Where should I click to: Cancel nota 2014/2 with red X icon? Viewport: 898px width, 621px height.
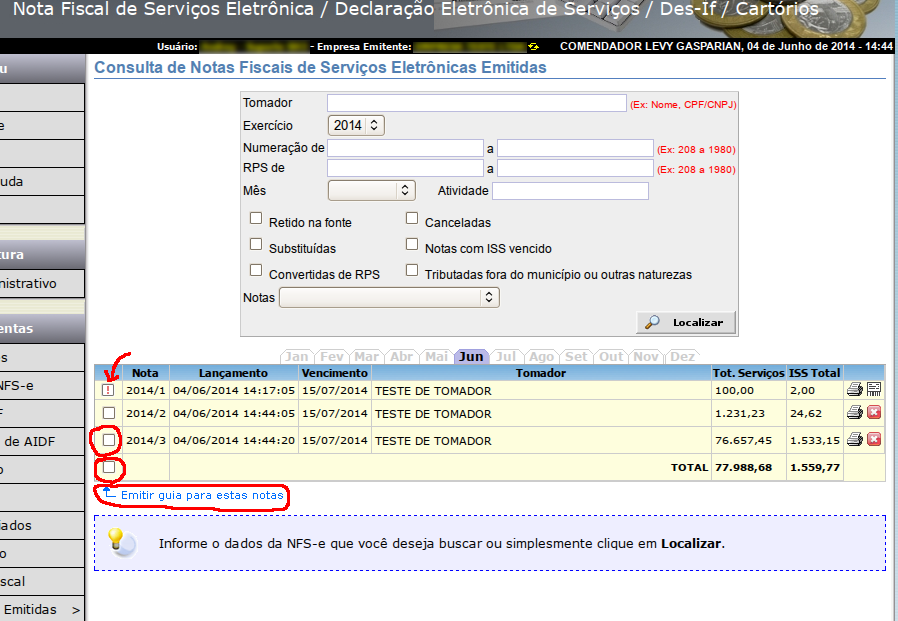pos(874,412)
